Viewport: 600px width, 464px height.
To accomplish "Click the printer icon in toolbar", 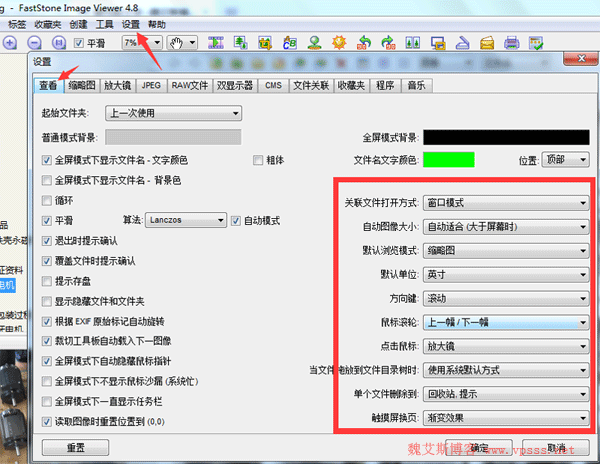I will (x=511, y=43).
